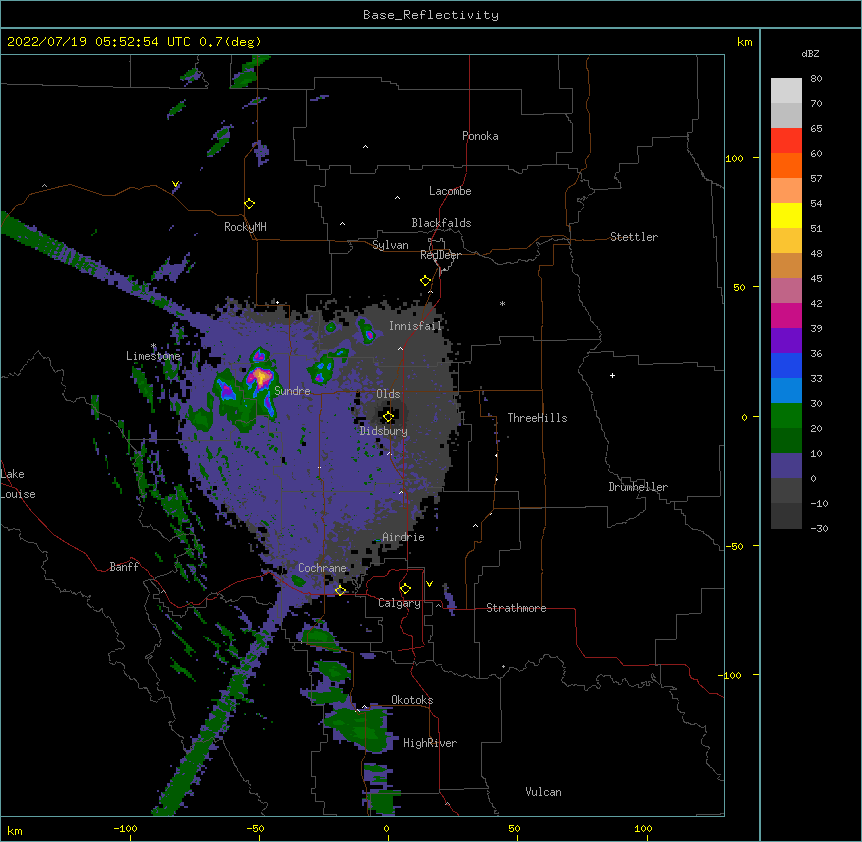Select the yellow 51-54 dBZ legend swatch
The image size is (862, 842).
(x=786, y=216)
